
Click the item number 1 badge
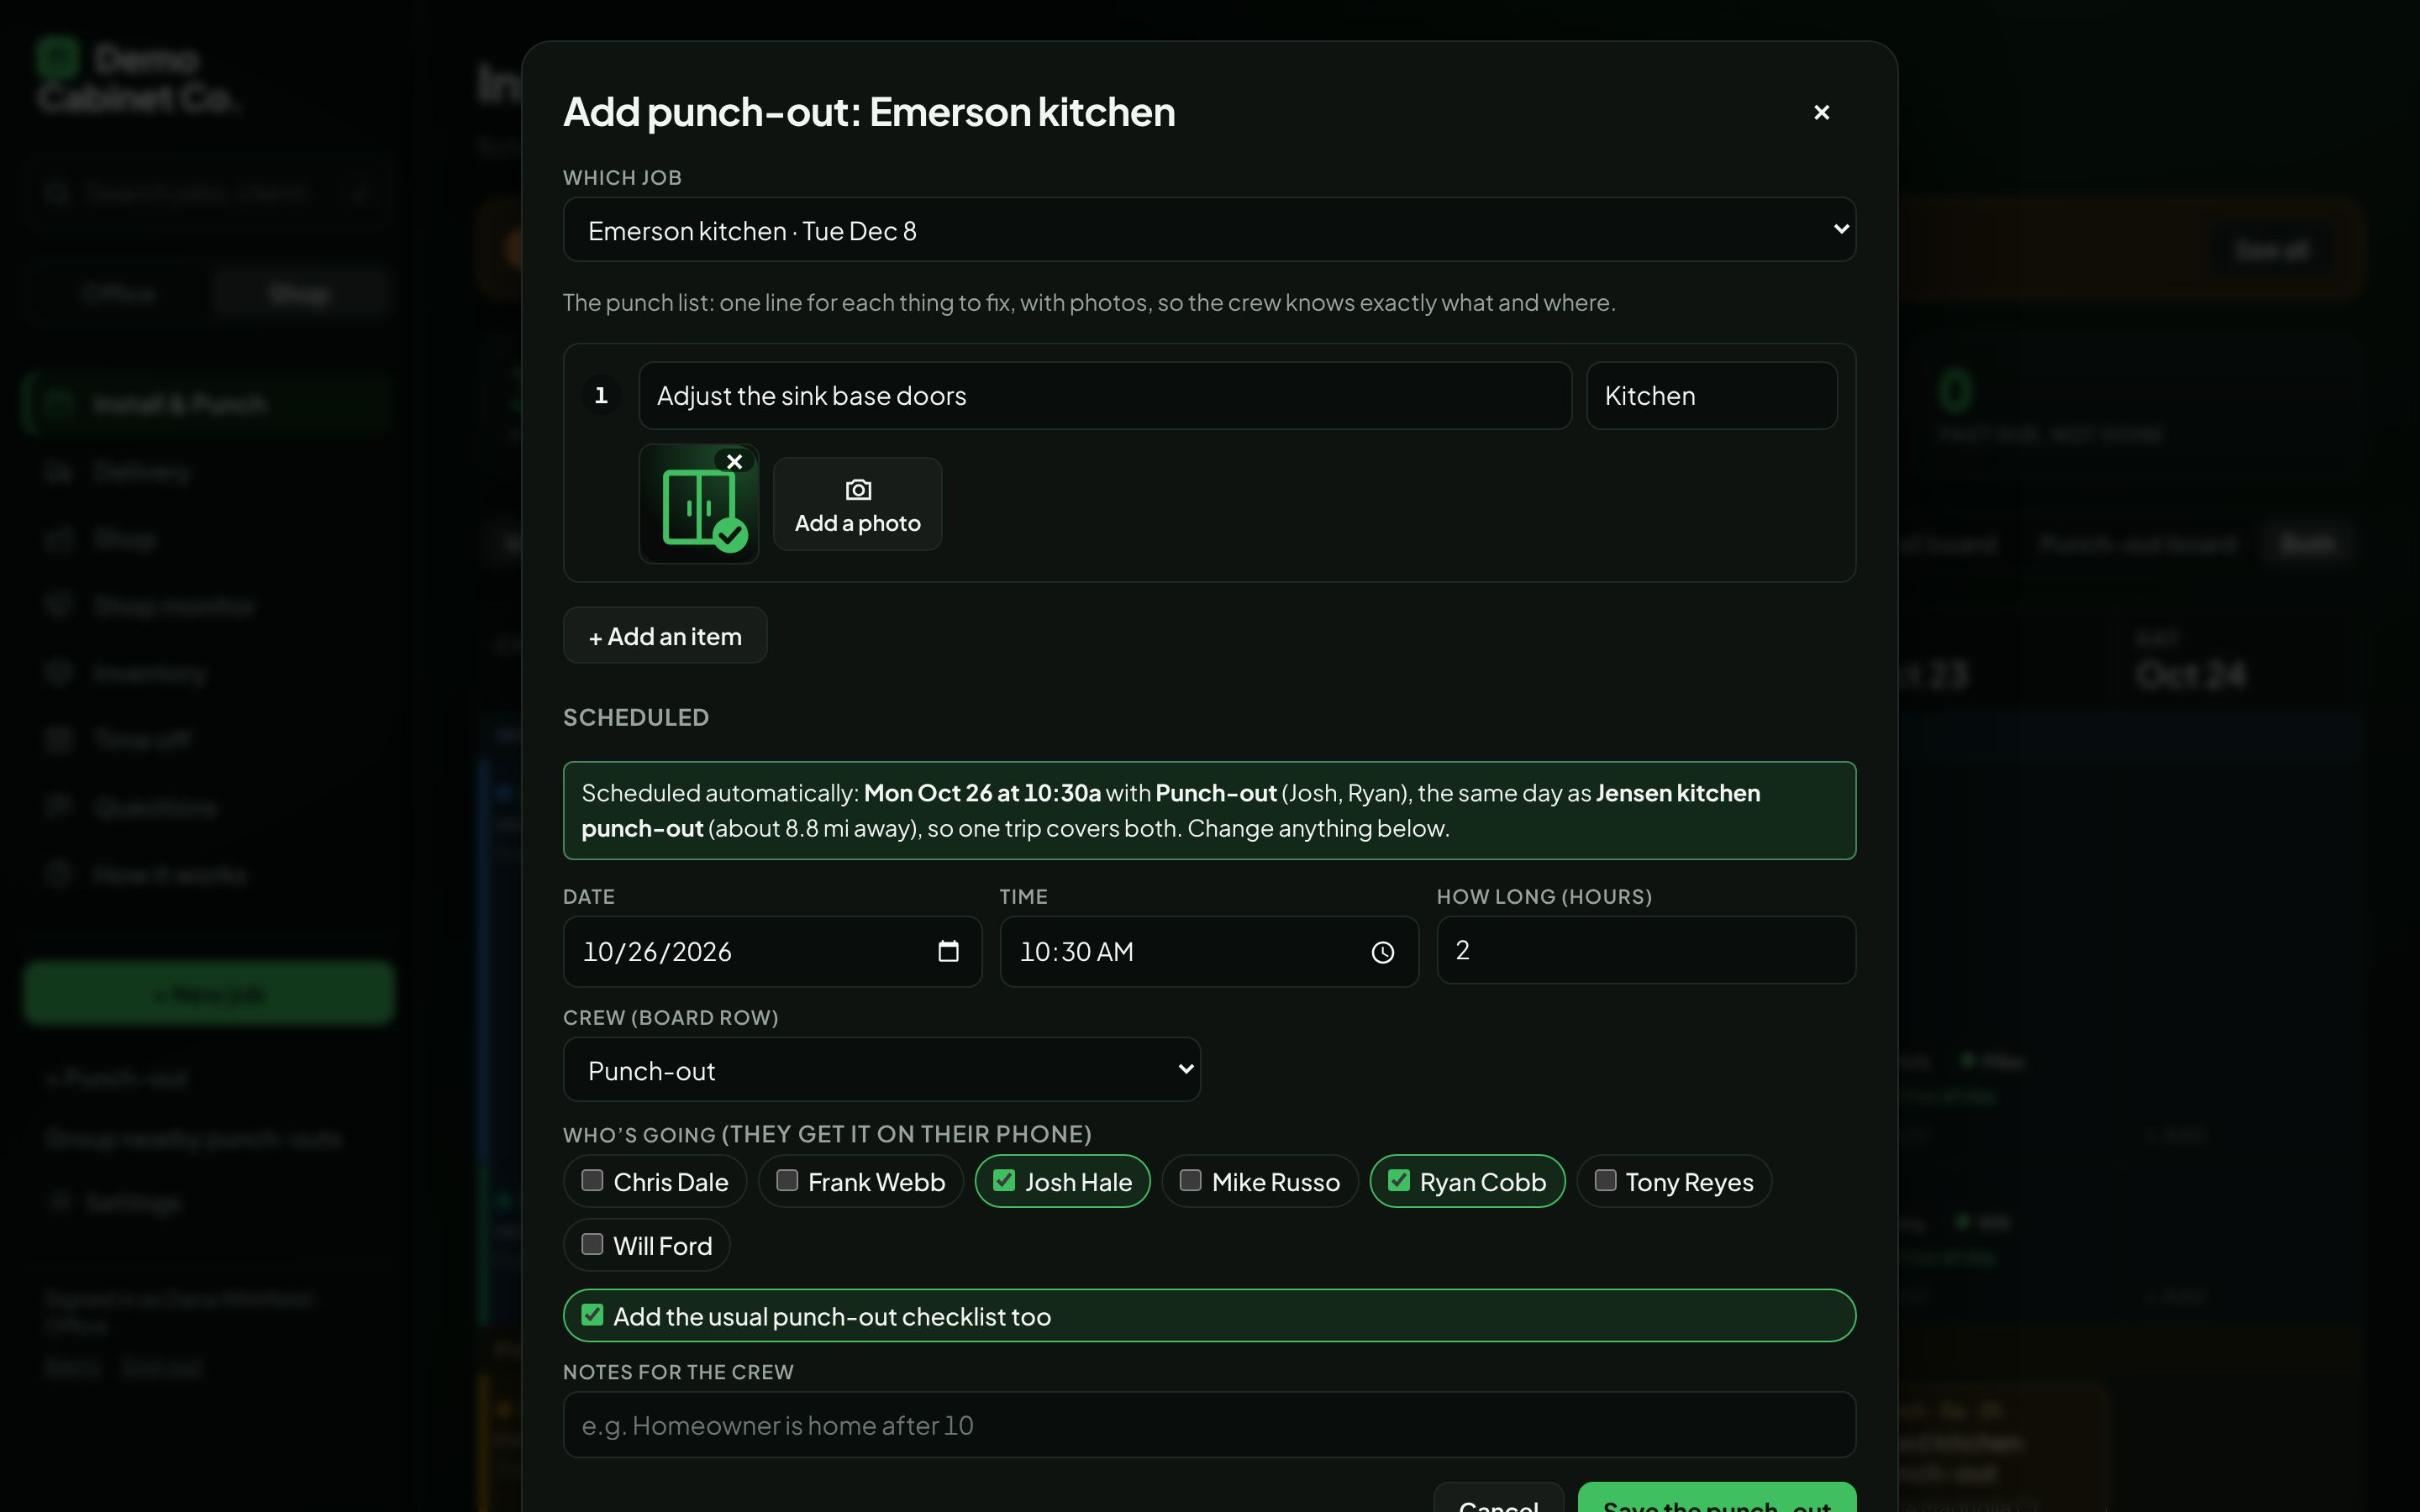[601, 396]
